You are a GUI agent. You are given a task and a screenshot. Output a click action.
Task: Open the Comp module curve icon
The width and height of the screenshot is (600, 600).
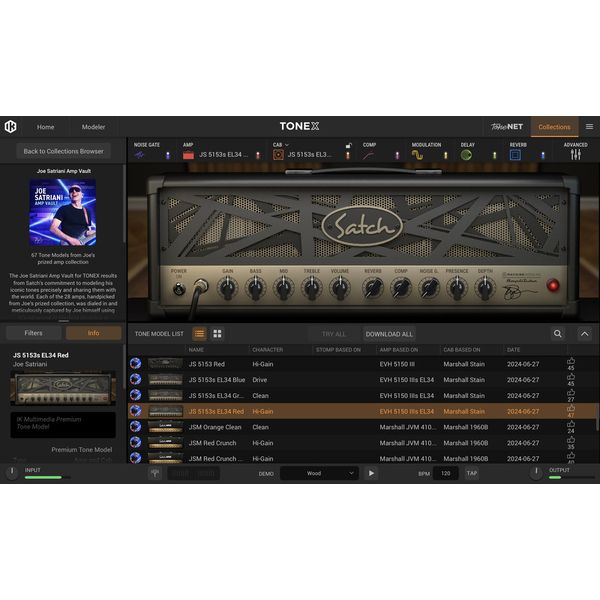368,155
